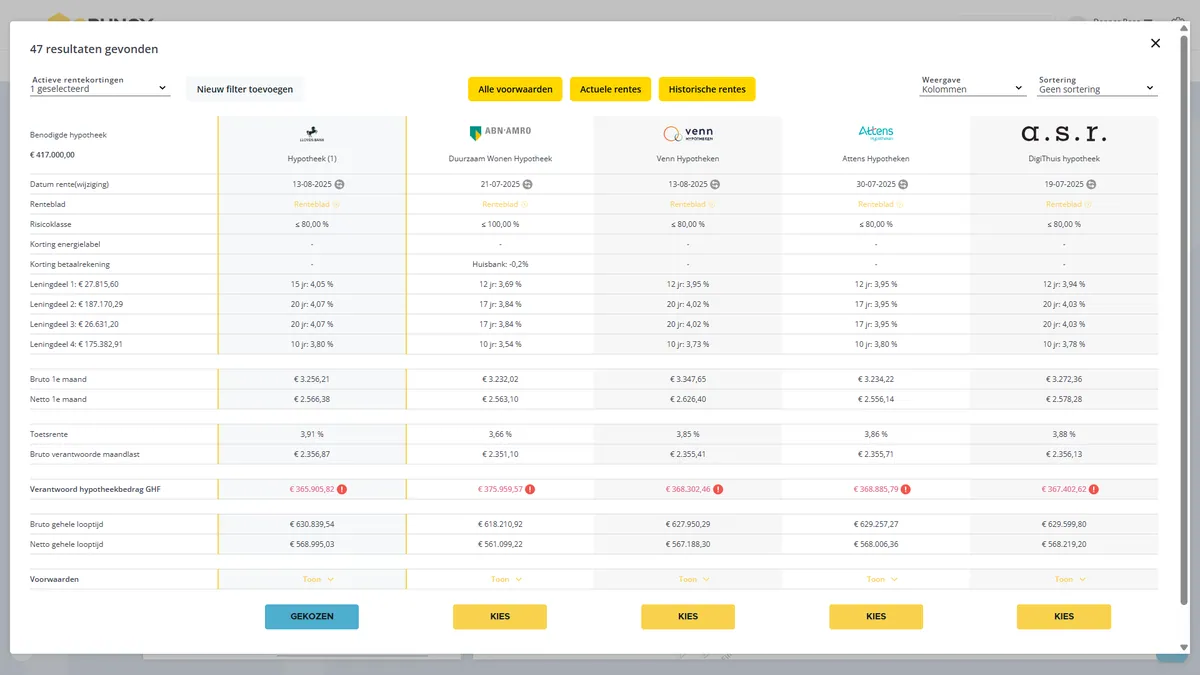Screen dimensions: 1200x675
Task: Click the 'Huisbank: -0,2%' discount cell
Action: click(500, 264)
